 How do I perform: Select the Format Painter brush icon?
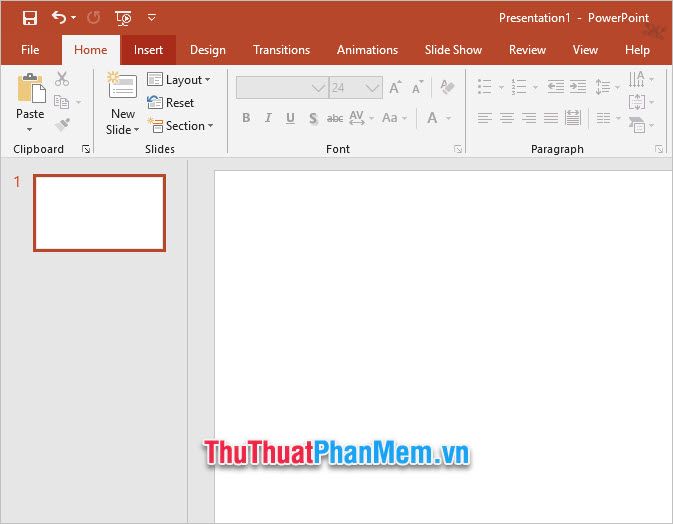(x=62, y=125)
